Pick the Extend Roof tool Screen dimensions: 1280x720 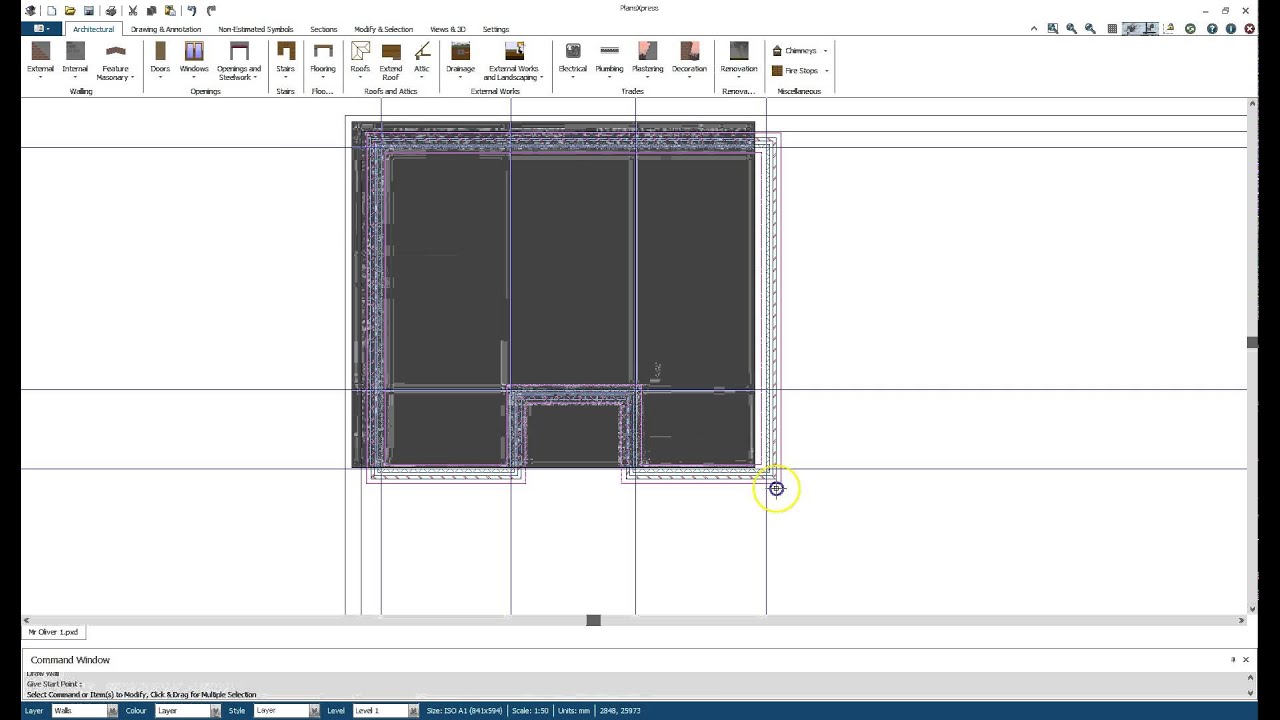[x=391, y=60]
